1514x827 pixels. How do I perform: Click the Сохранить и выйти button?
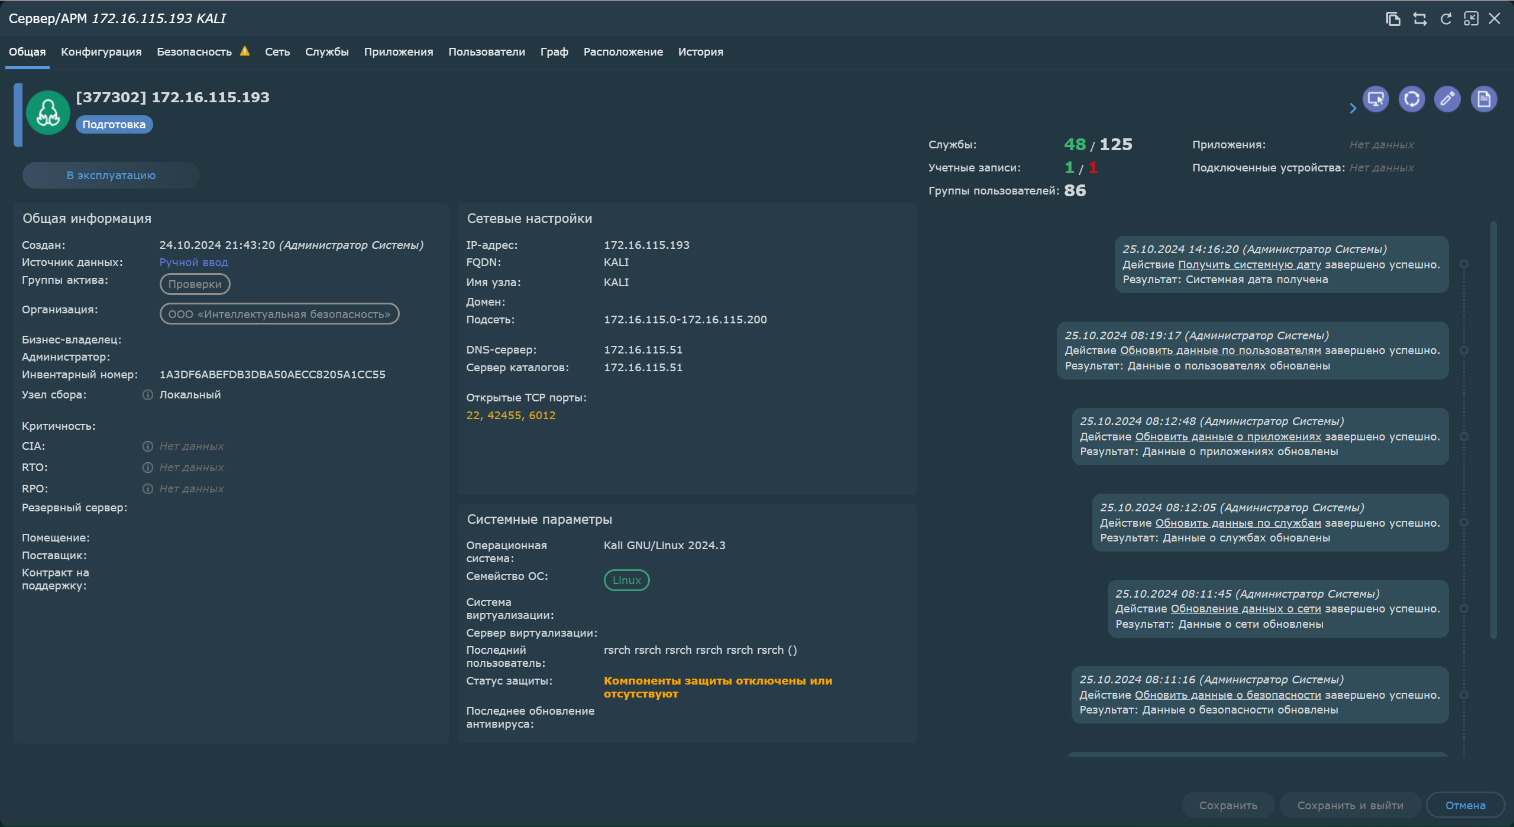1350,806
